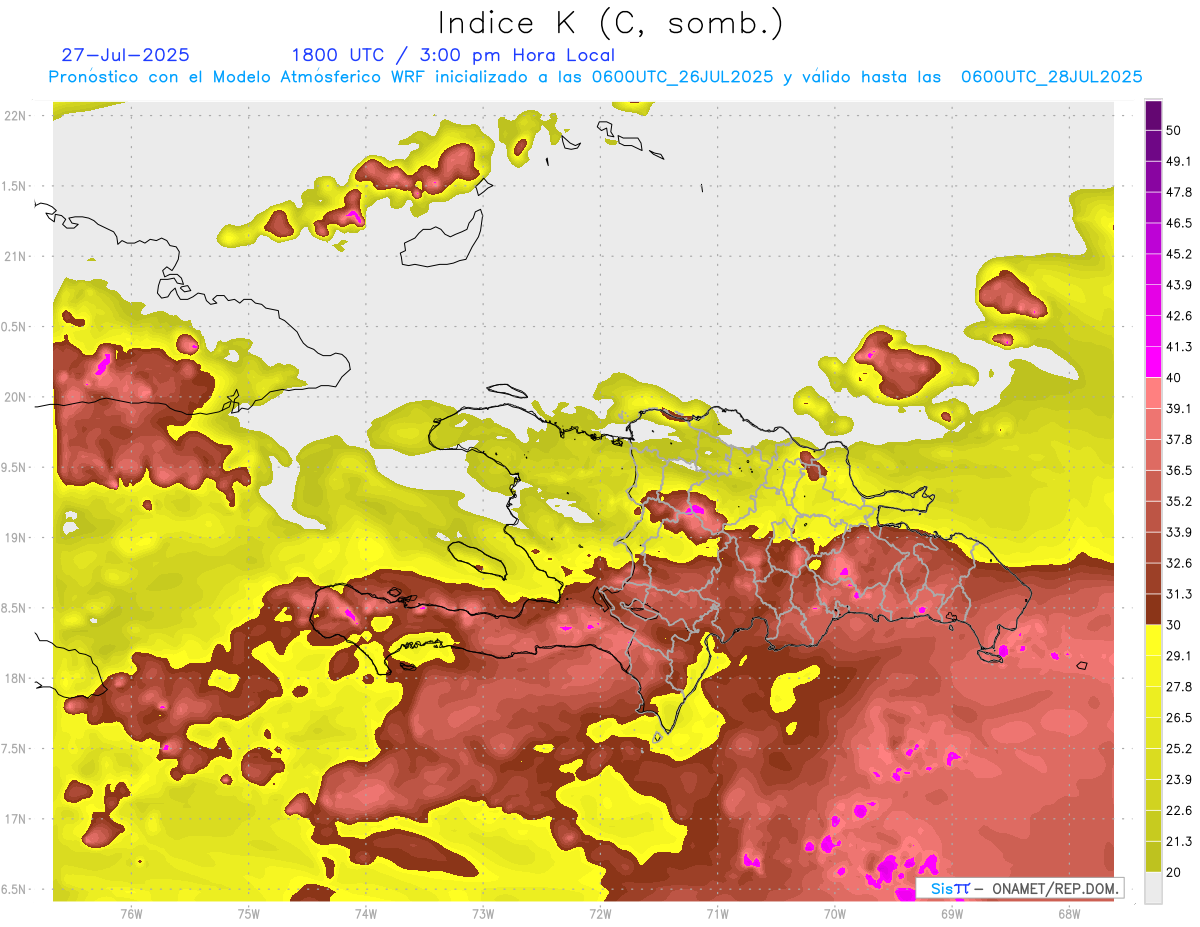The image size is (1200, 927).
Task: Select the '27-Jul-2025' date label
Action: click(126, 55)
